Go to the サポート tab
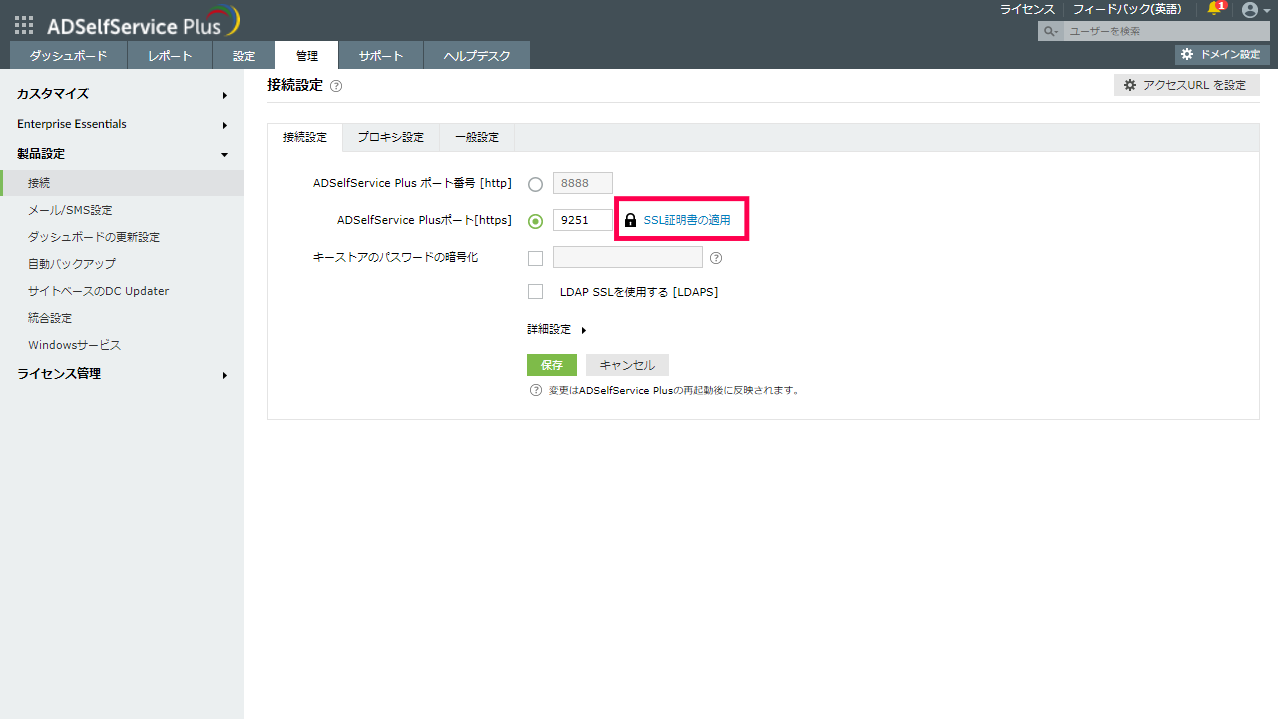The width and height of the screenshot is (1278, 719). pyautogui.click(x=381, y=56)
